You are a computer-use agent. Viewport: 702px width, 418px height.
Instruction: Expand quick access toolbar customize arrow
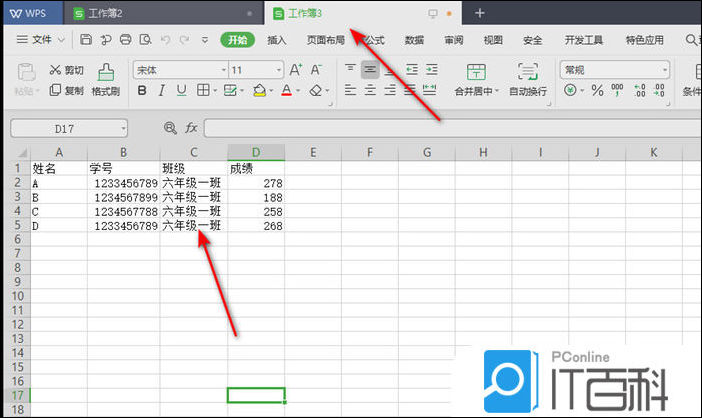(x=205, y=40)
